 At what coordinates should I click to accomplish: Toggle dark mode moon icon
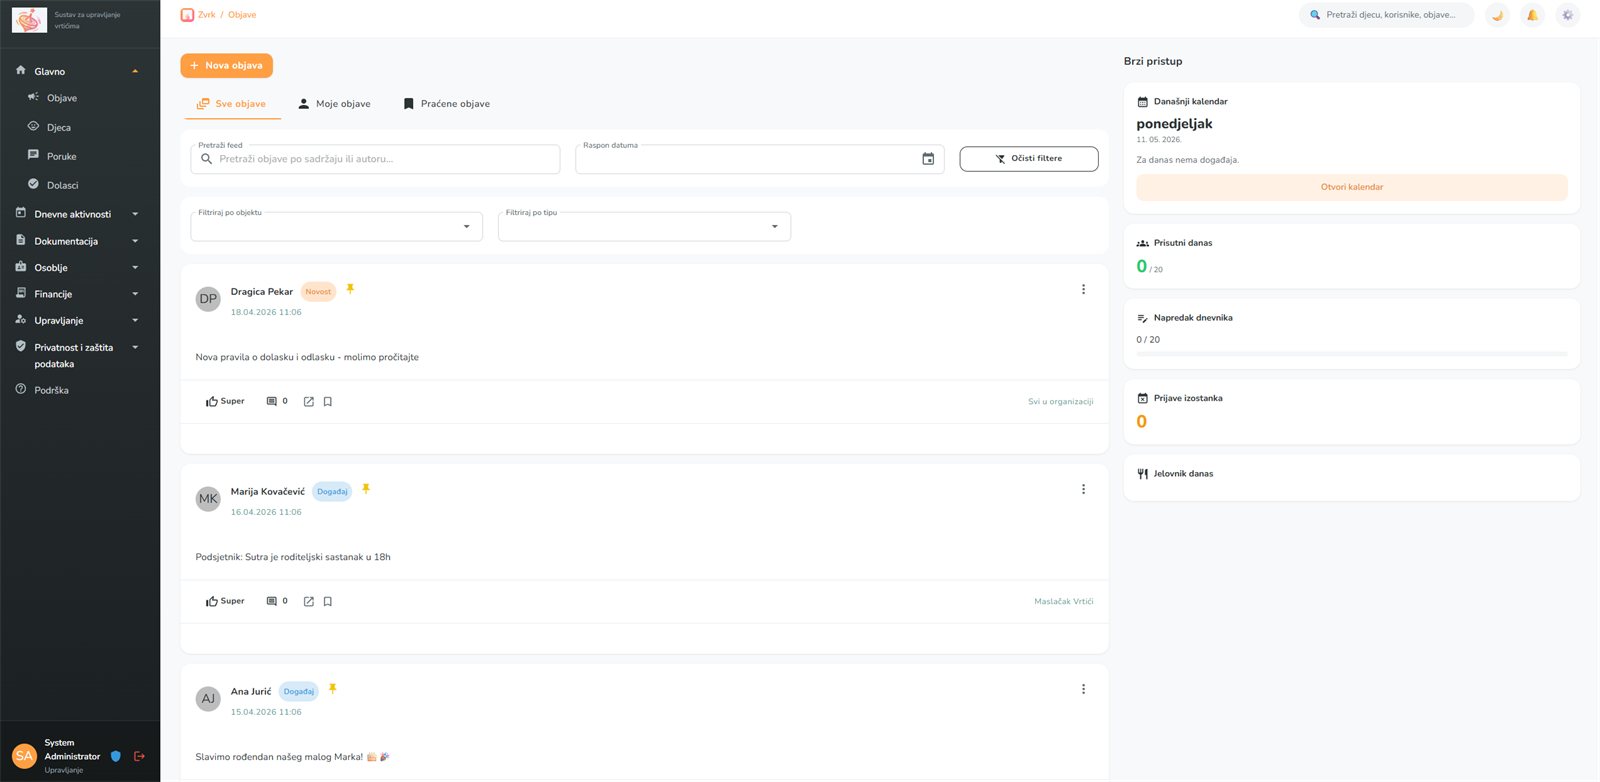pos(1497,15)
